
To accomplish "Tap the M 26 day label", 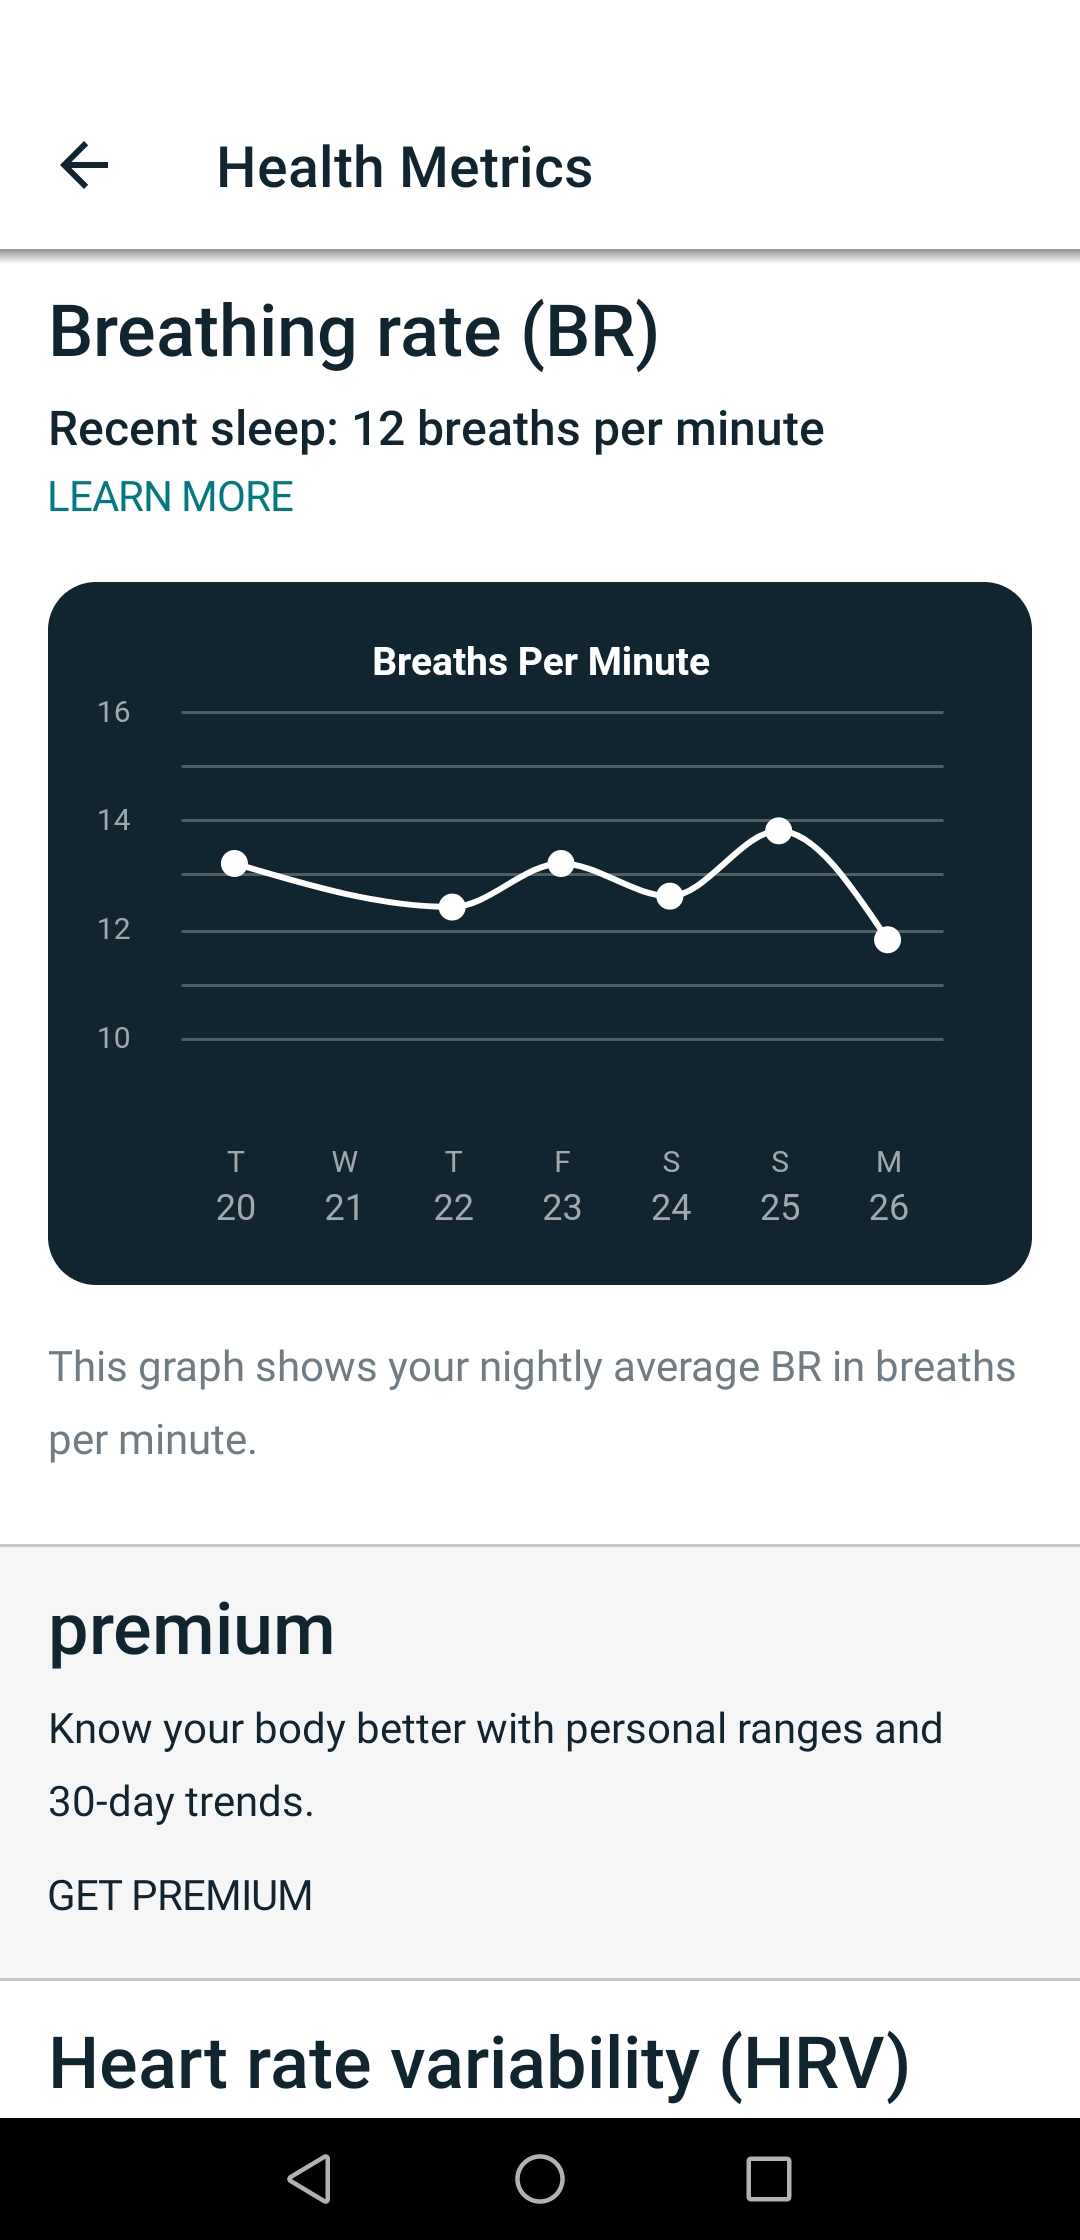I will tap(888, 1186).
